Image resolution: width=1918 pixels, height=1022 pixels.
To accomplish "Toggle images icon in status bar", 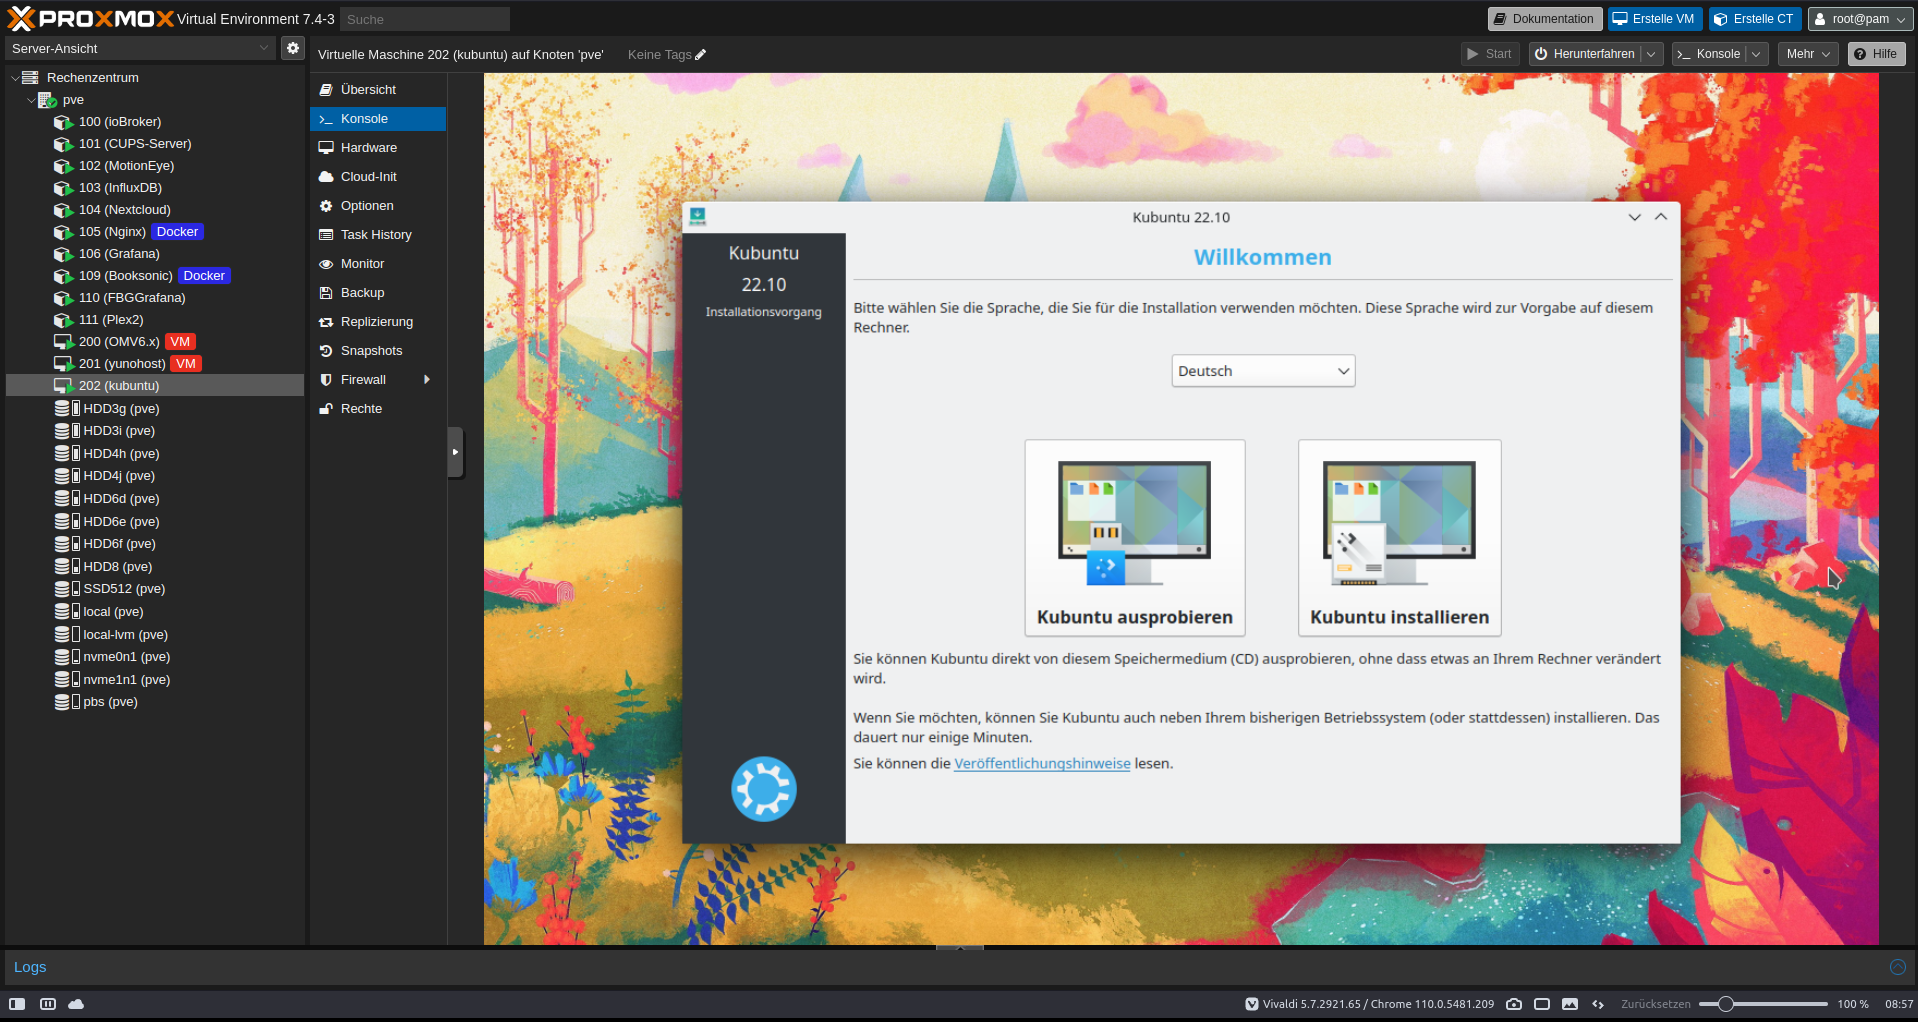I will pyautogui.click(x=1570, y=1004).
